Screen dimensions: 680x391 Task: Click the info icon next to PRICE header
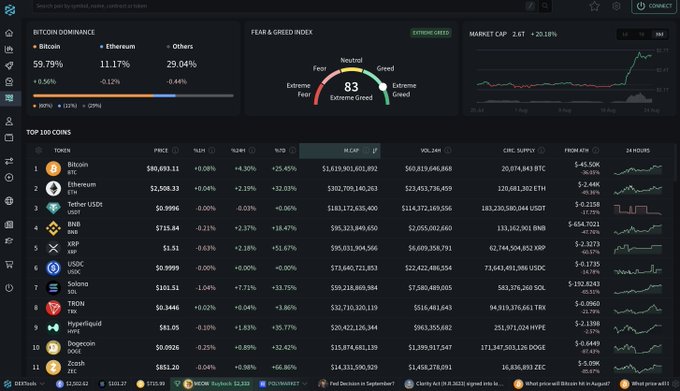click(x=175, y=150)
